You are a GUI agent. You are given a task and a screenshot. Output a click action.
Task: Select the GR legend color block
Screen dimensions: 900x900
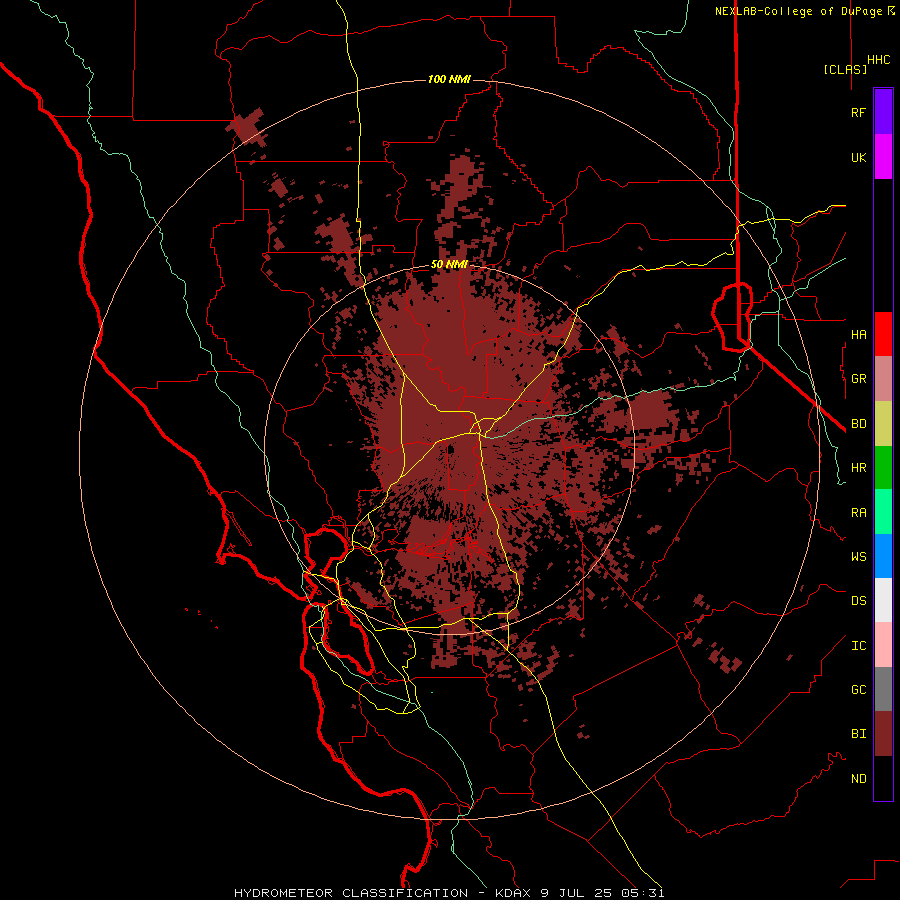(883, 379)
